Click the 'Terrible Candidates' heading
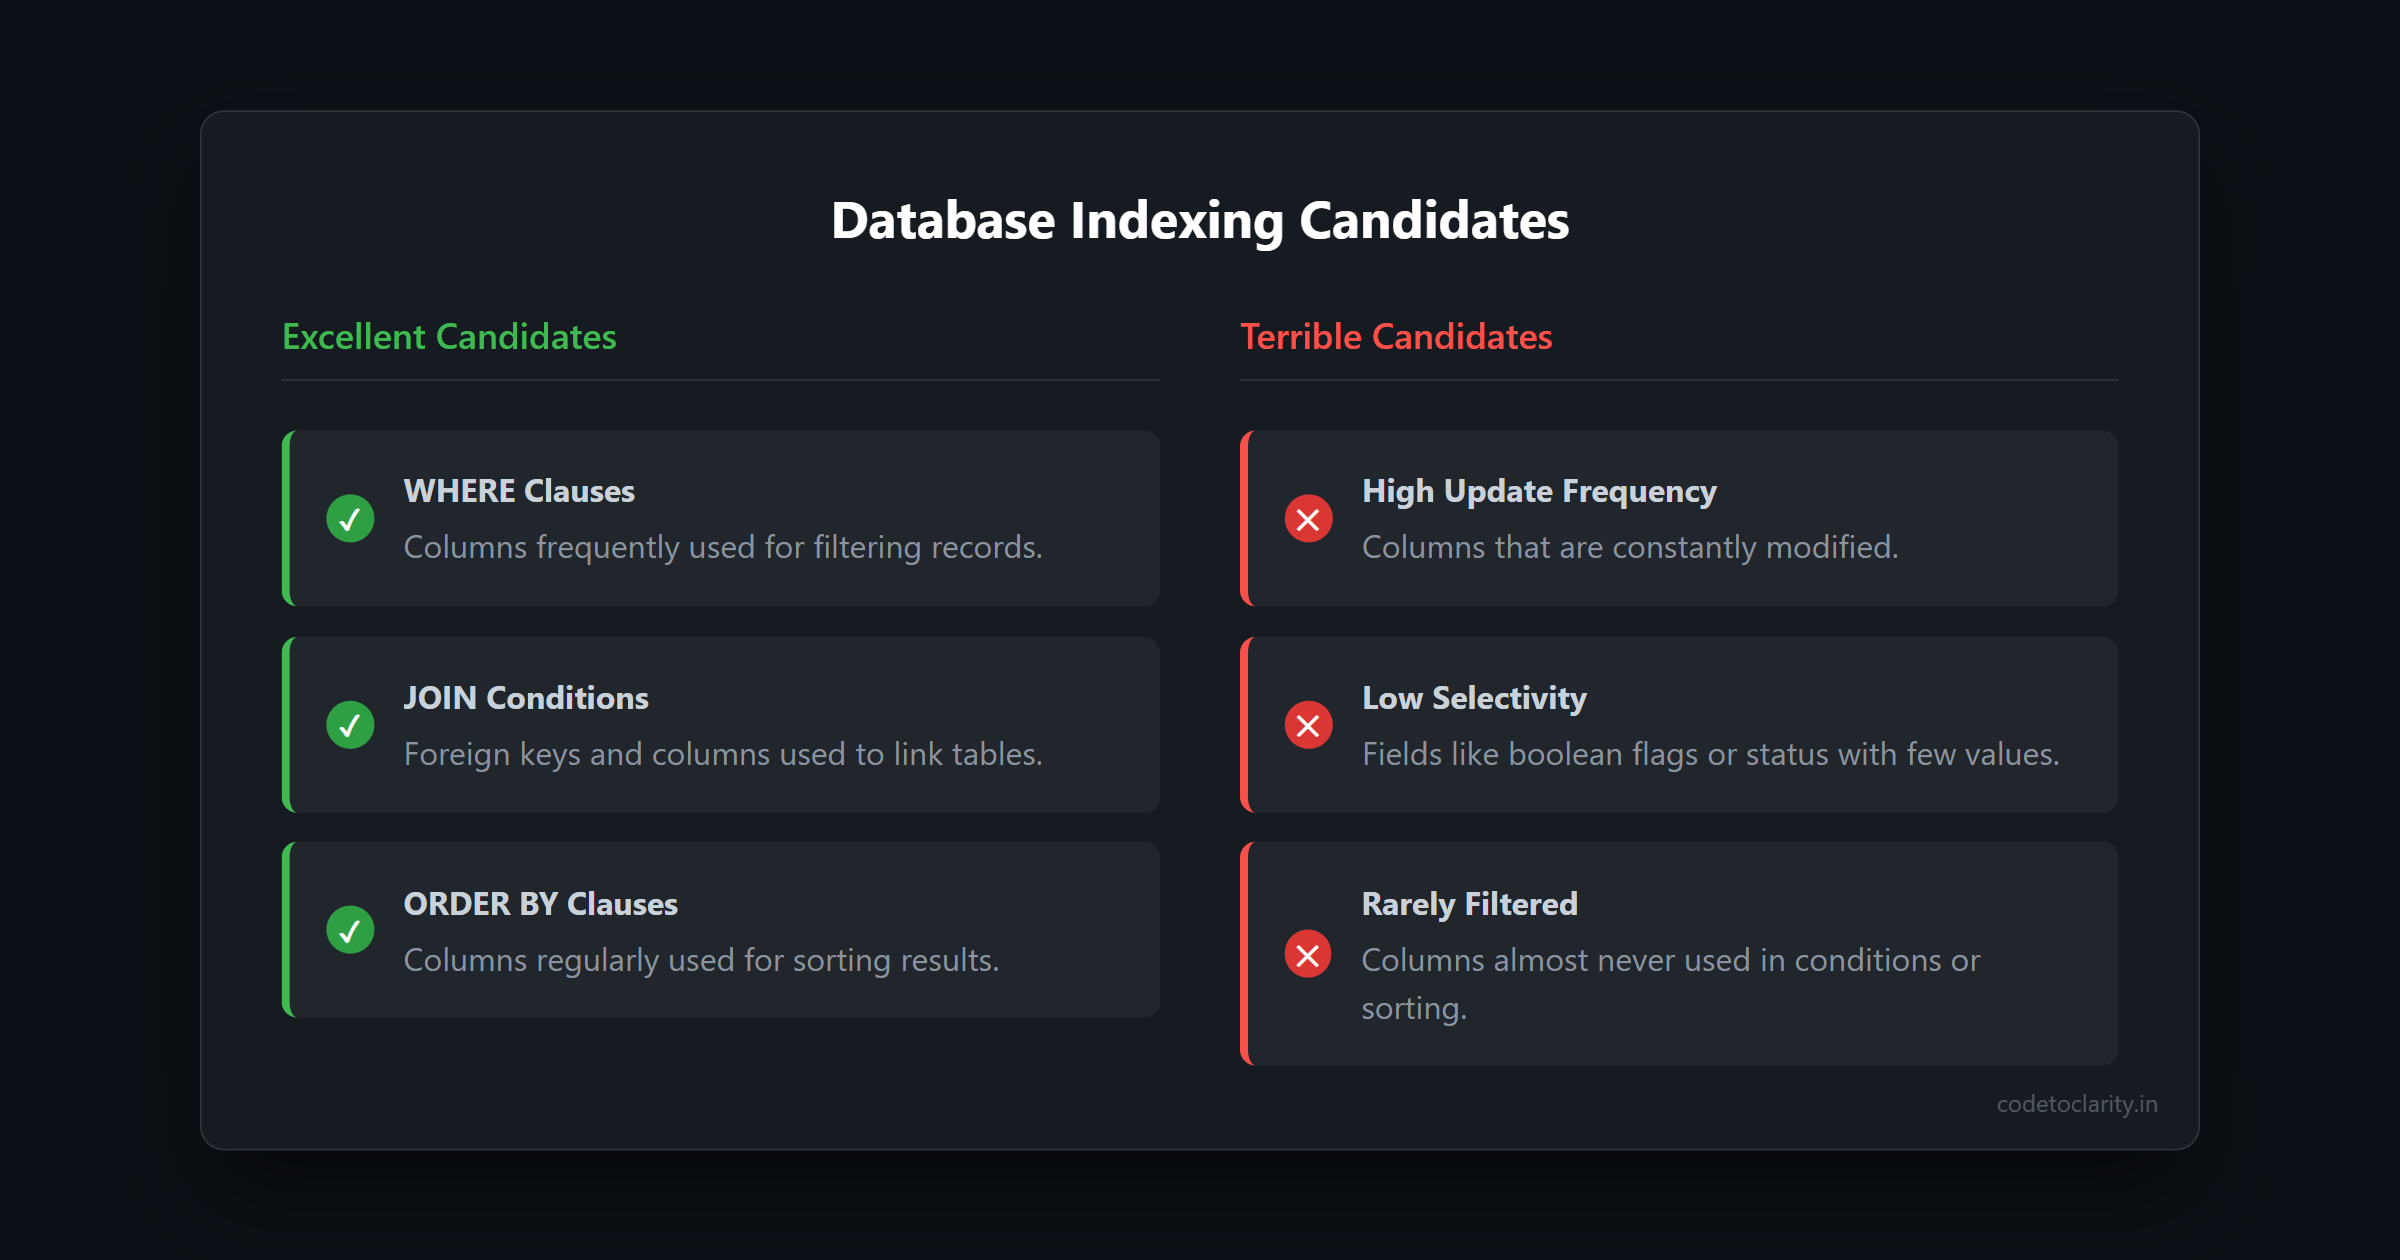Viewport: 2400px width, 1260px height. click(1396, 337)
